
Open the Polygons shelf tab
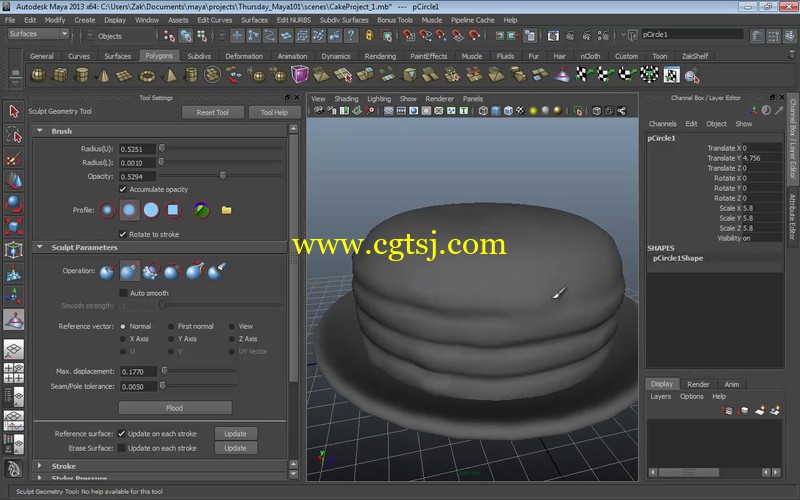159,56
